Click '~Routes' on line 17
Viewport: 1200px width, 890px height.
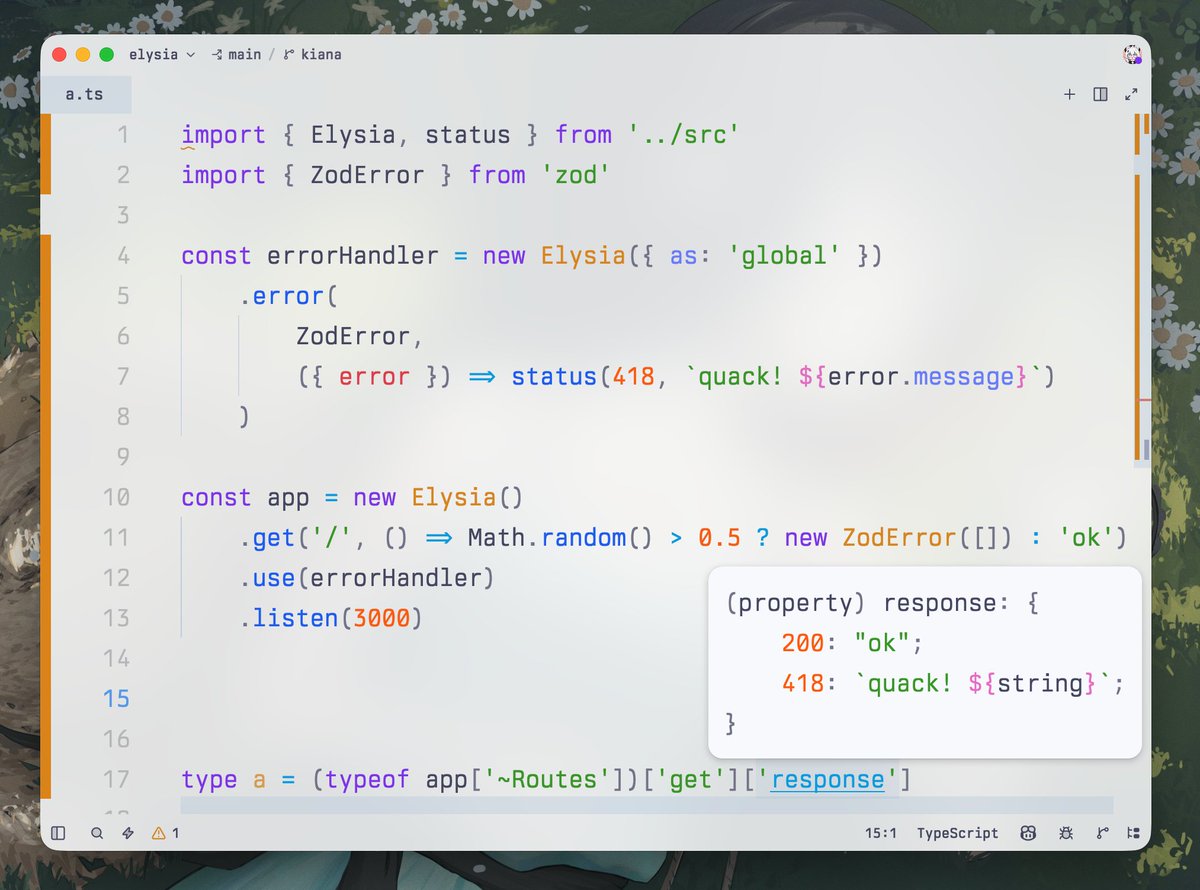548,779
